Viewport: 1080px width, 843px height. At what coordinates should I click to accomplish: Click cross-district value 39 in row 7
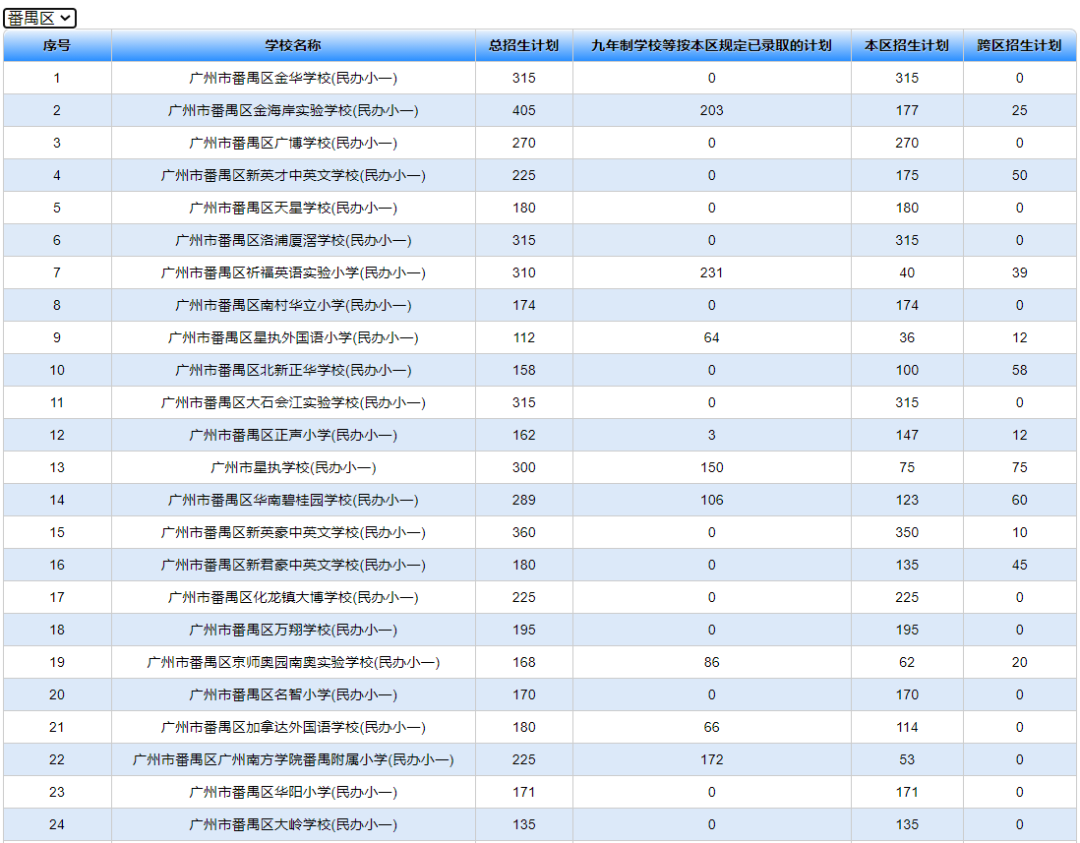pyautogui.click(x=1019, y=273)
